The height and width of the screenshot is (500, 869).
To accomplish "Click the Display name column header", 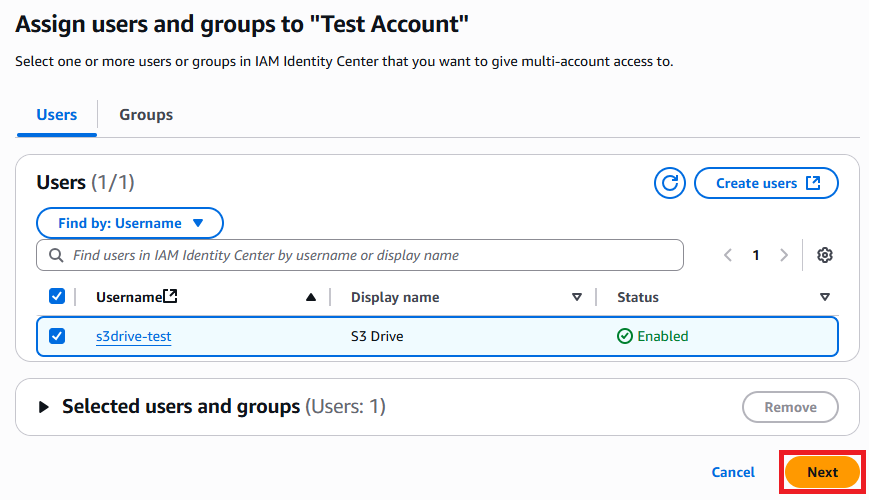I will tap(395, 298).
